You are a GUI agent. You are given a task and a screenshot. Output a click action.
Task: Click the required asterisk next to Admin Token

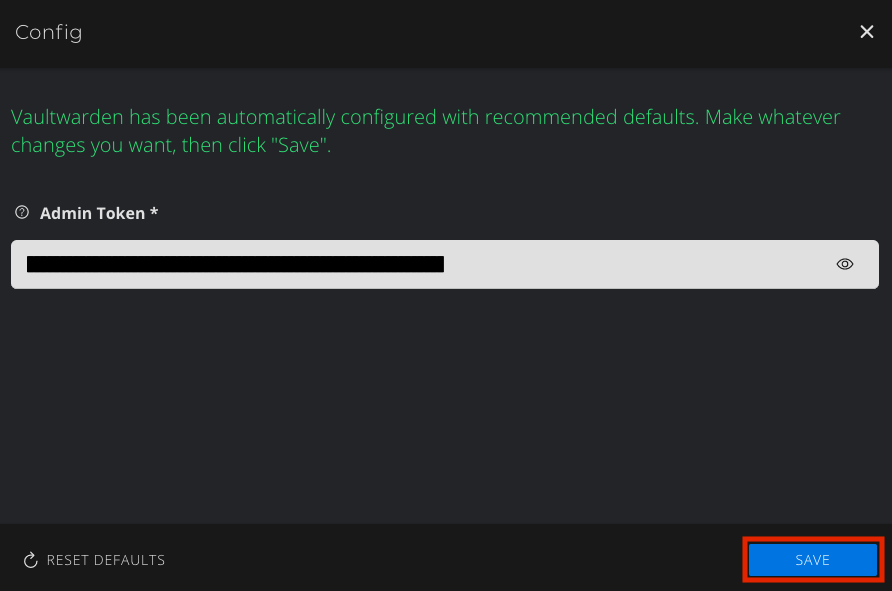coord(154,212)
